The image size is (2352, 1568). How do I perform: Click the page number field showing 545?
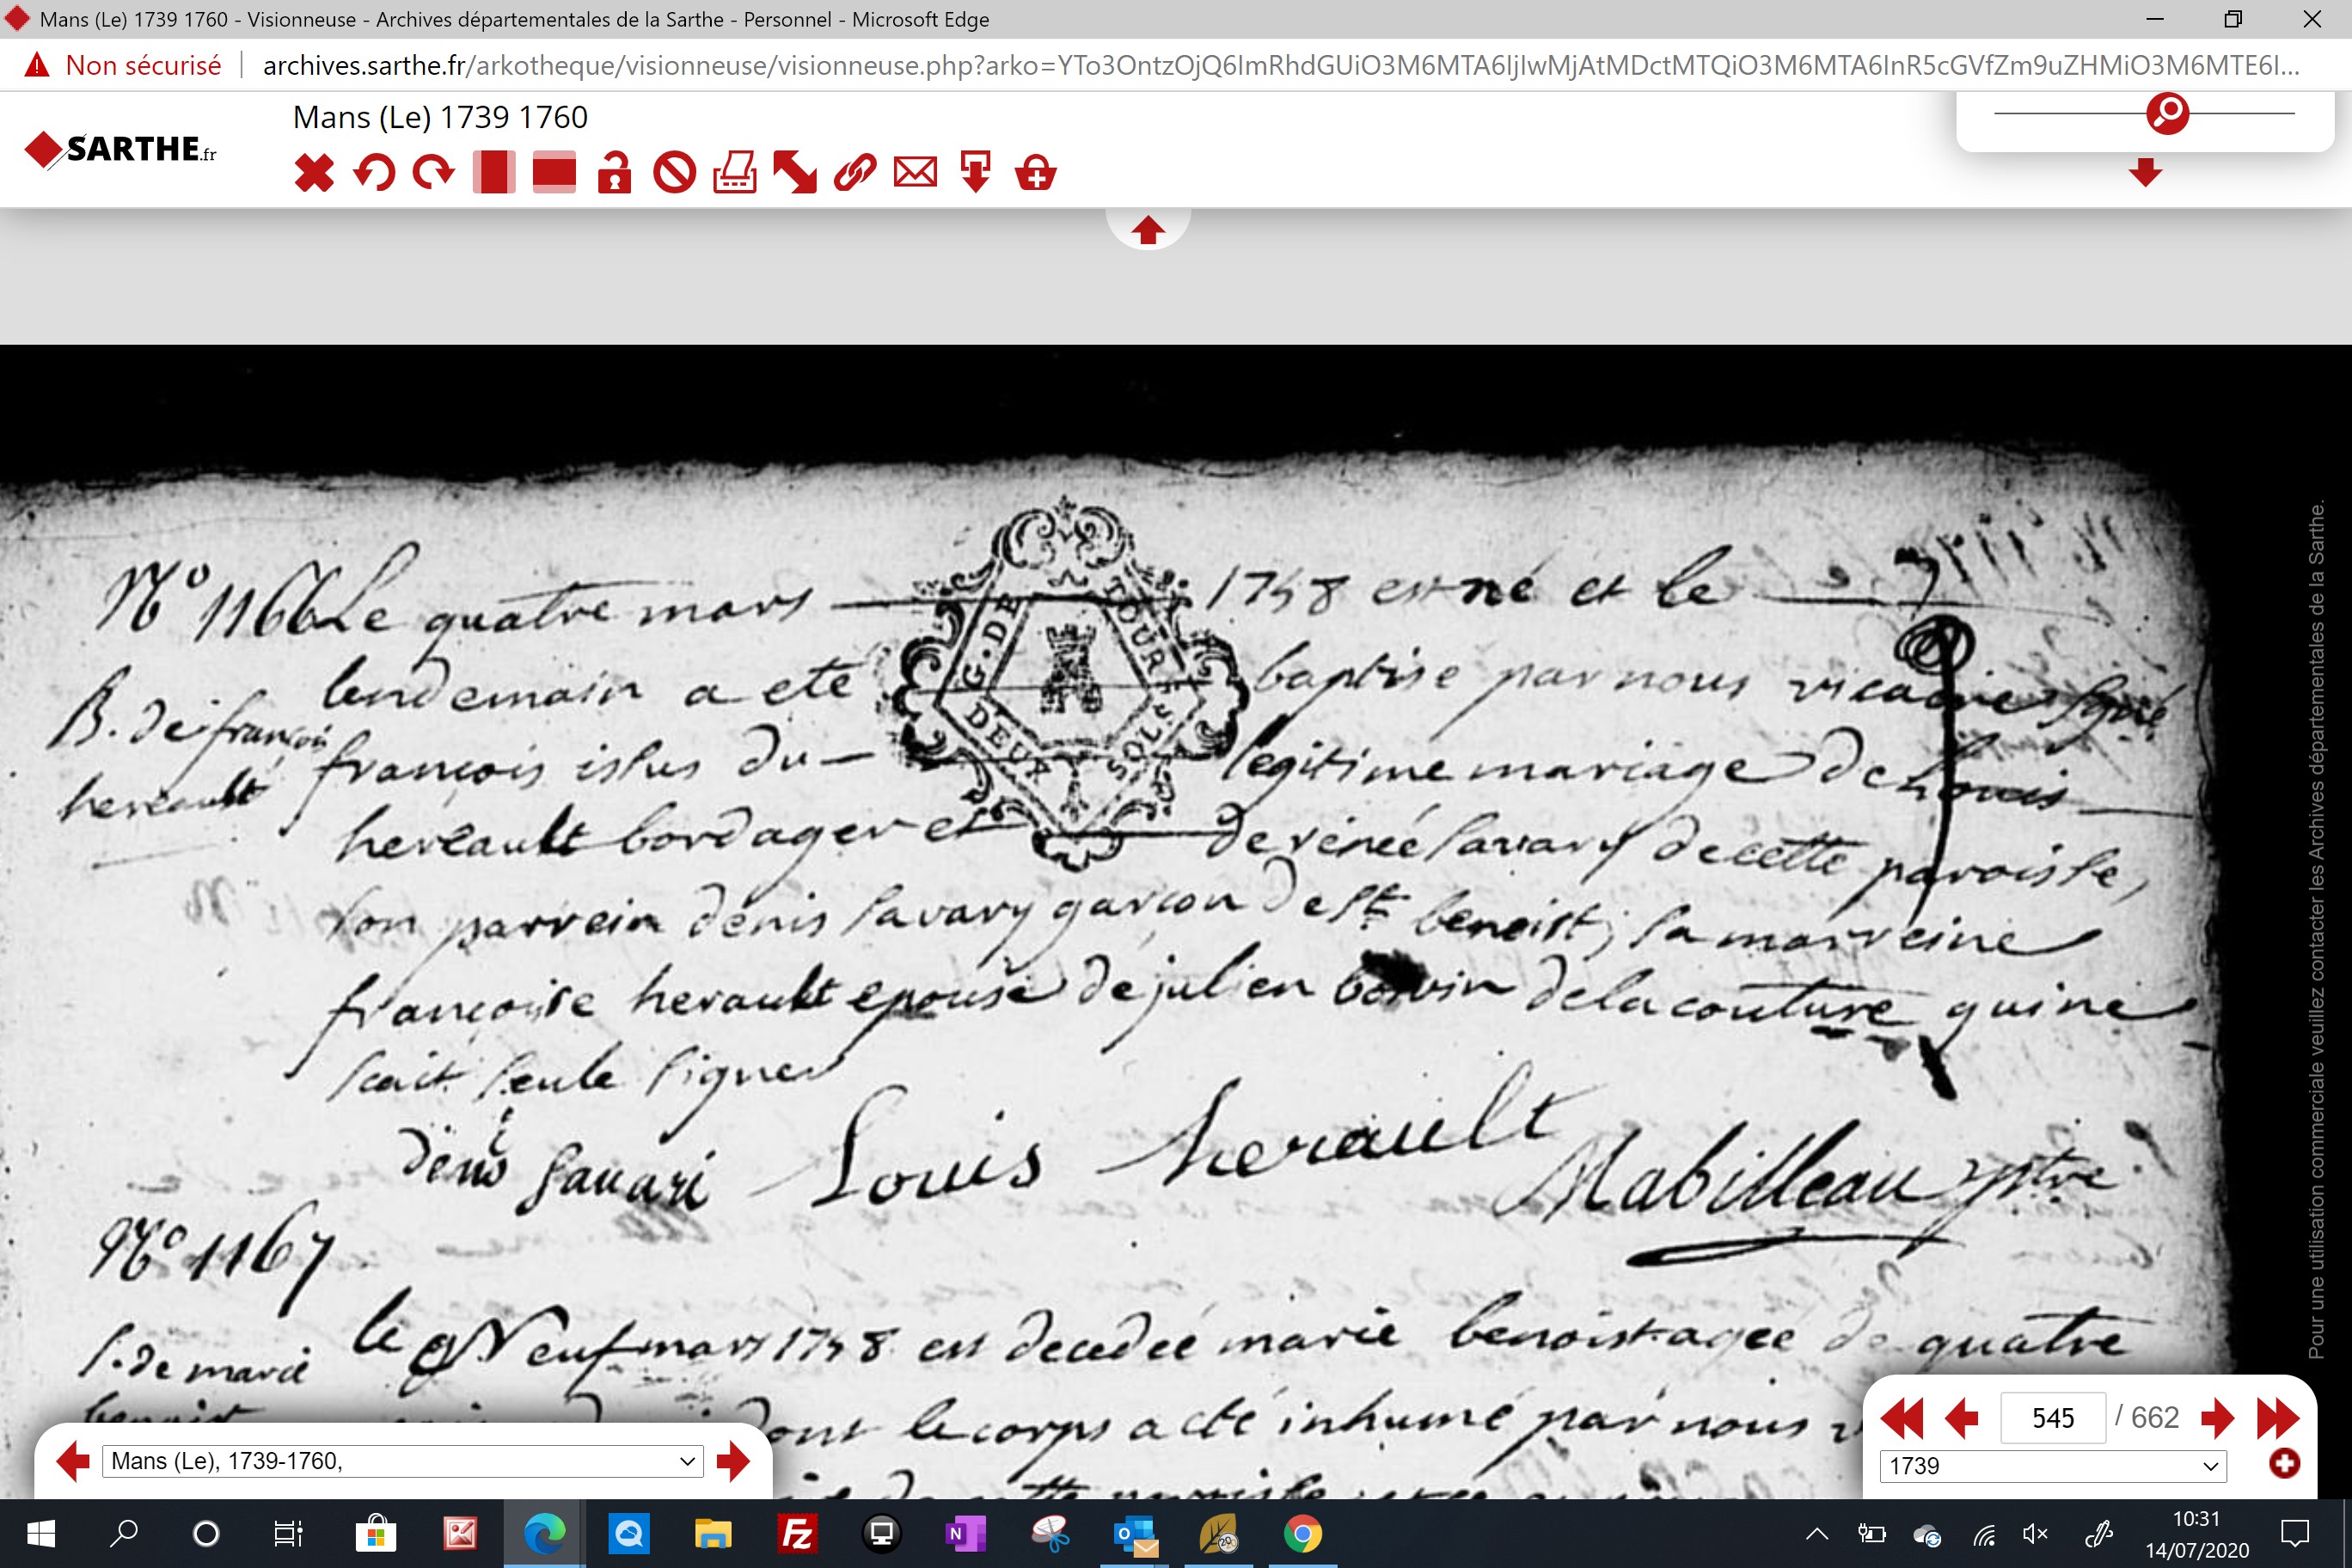(2053, 1417)
